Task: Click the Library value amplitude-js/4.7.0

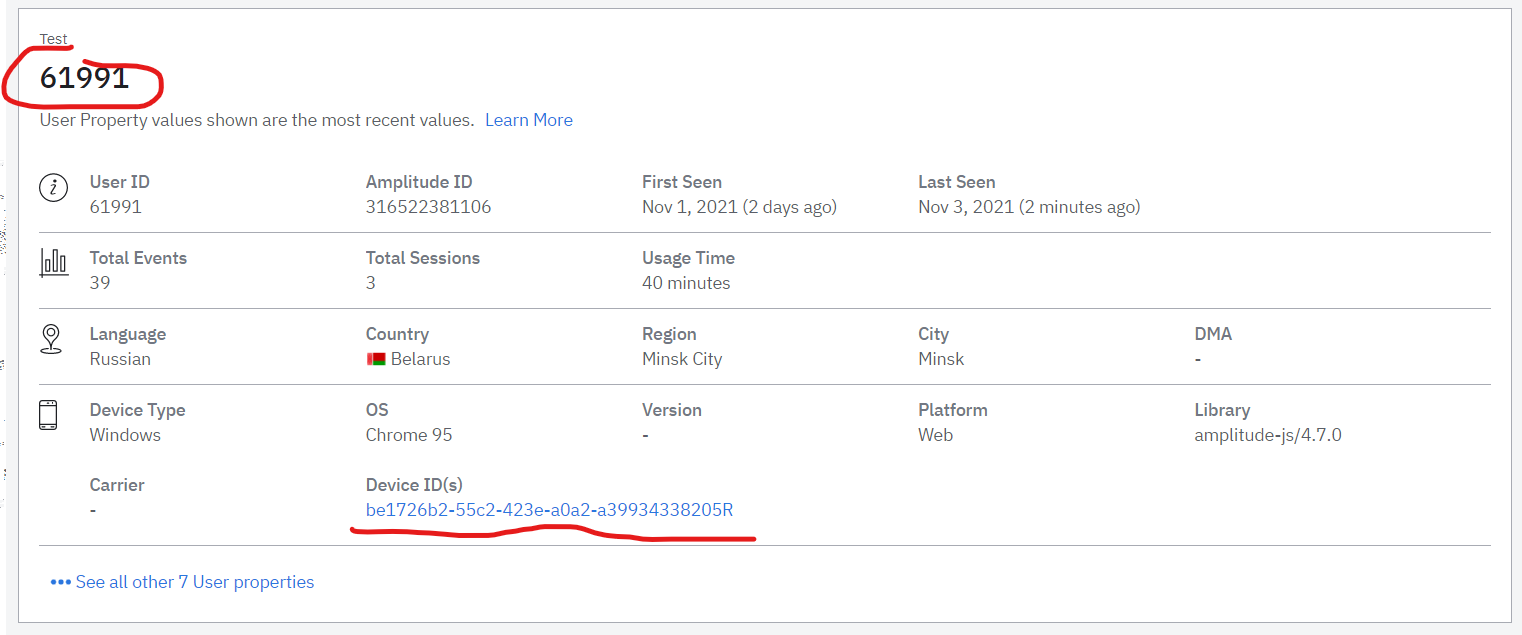Action: [1267, 435]
